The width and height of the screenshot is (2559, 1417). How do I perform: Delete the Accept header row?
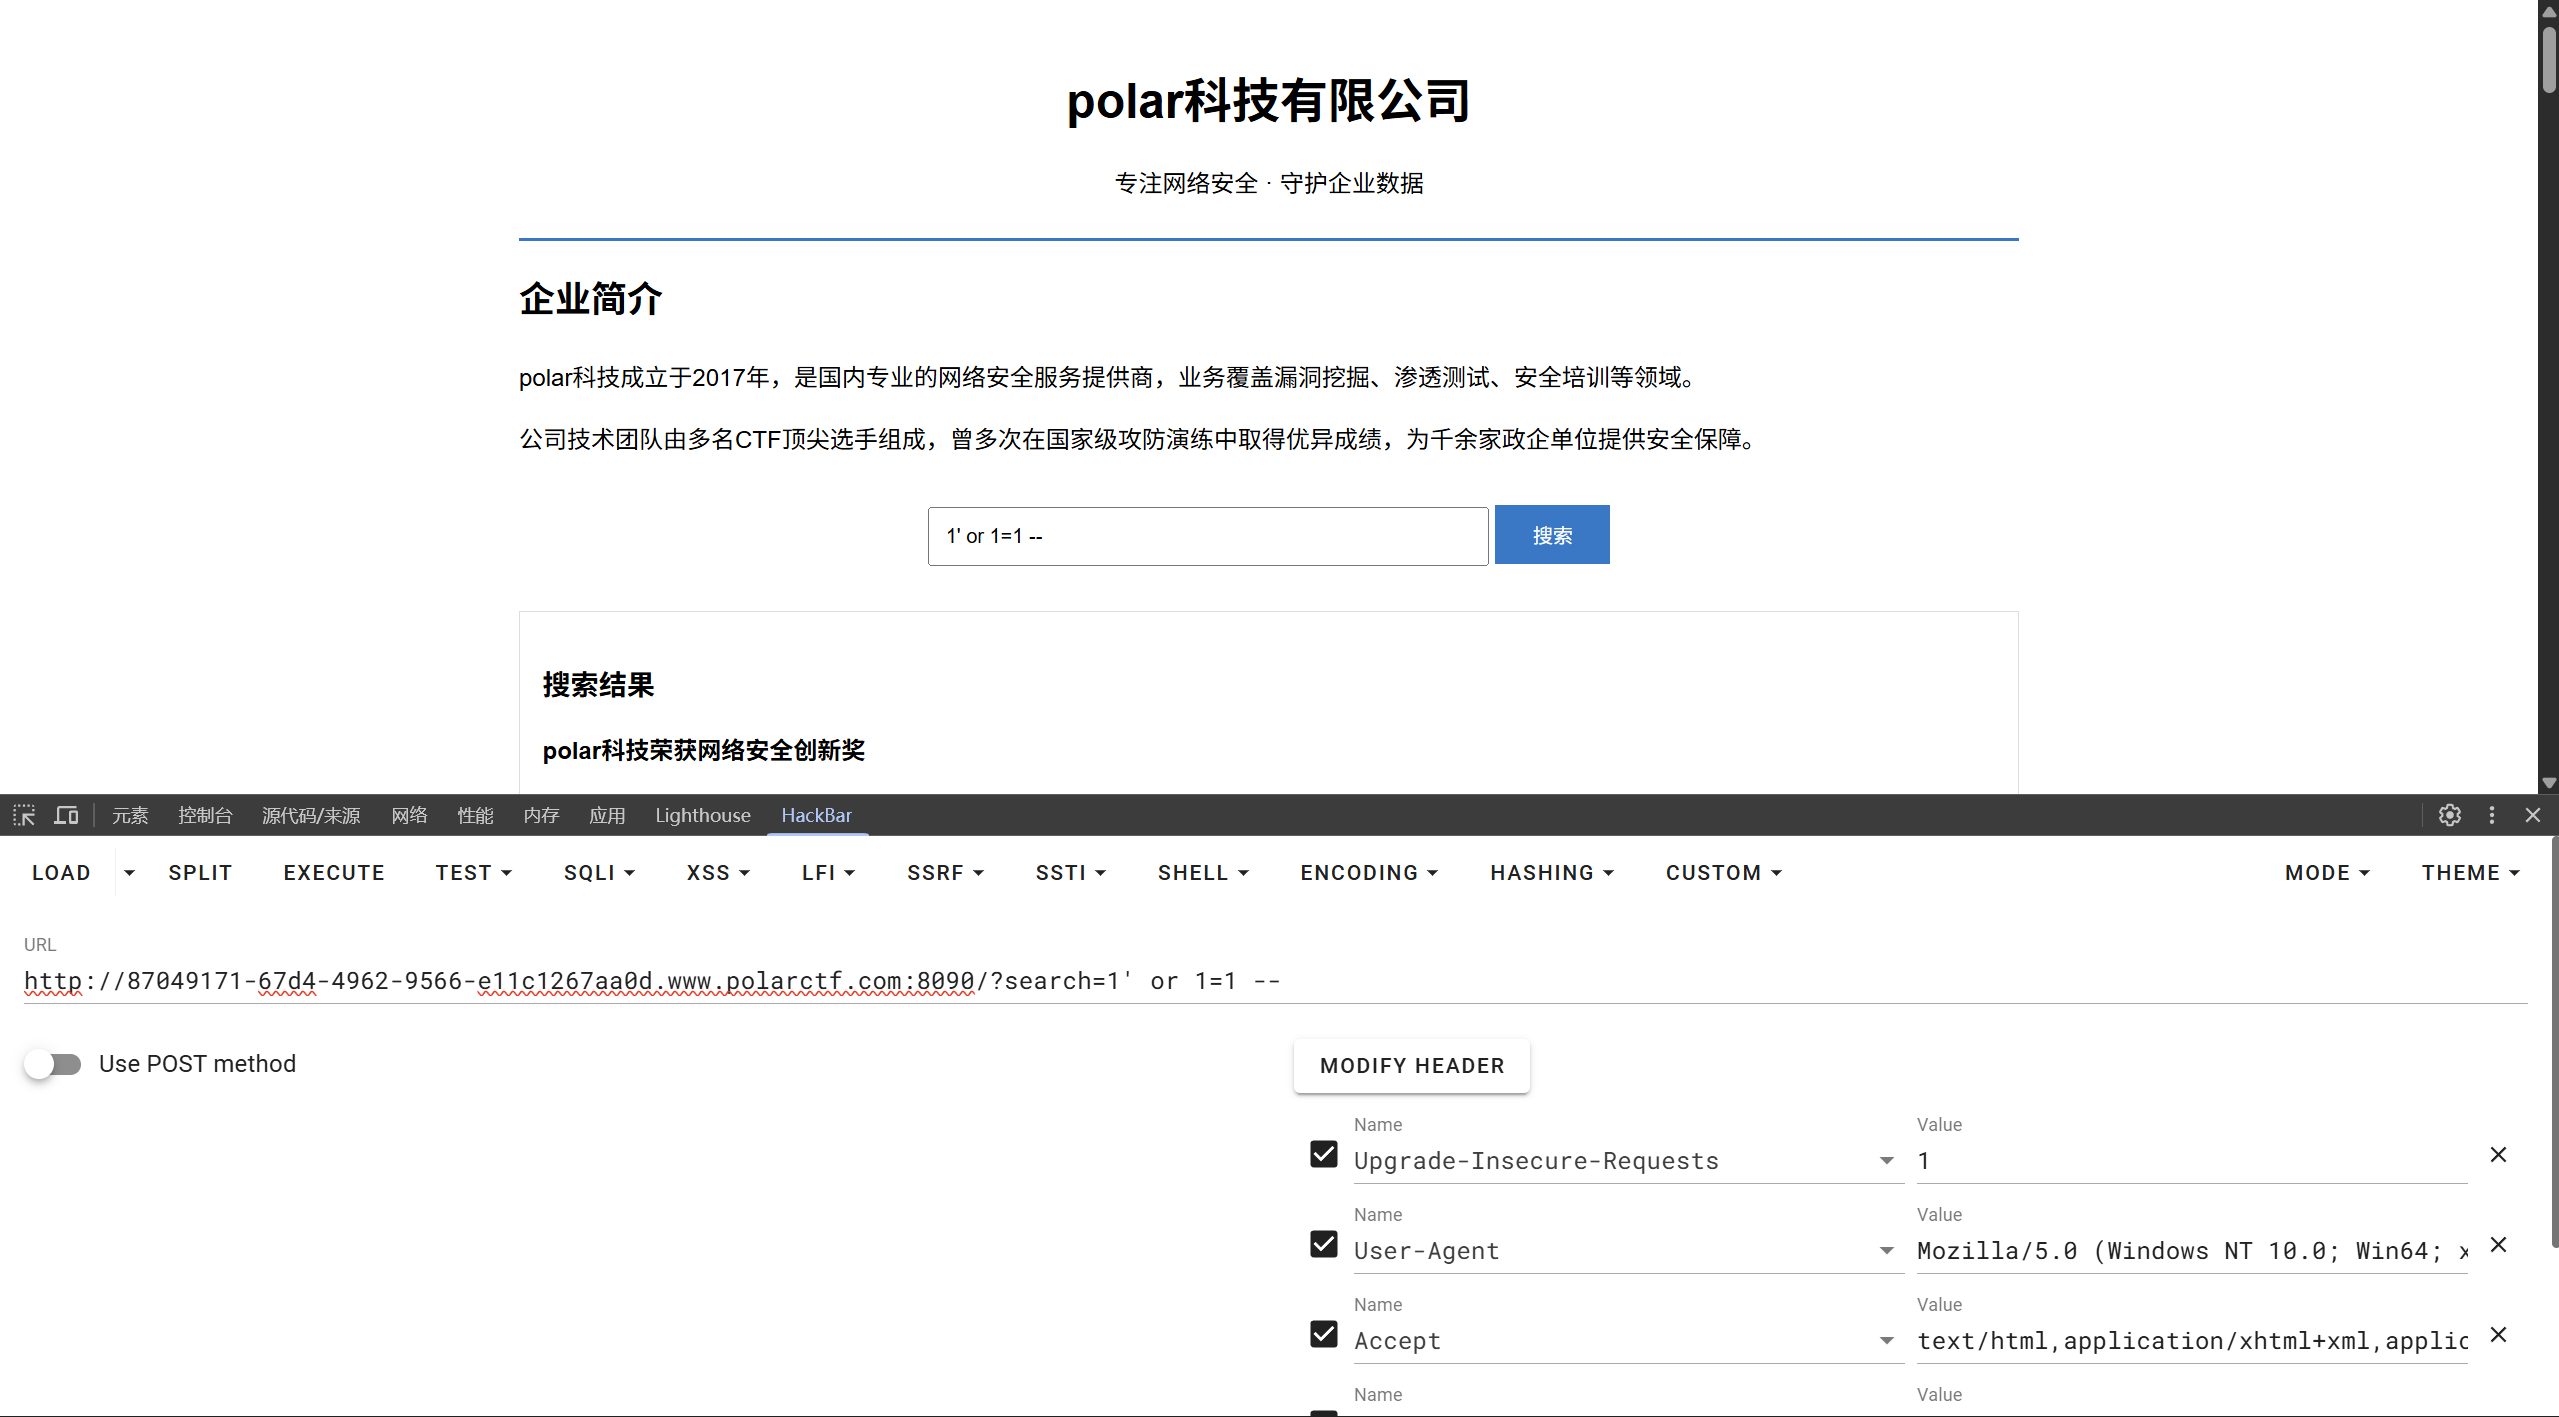point(2497,1335)
